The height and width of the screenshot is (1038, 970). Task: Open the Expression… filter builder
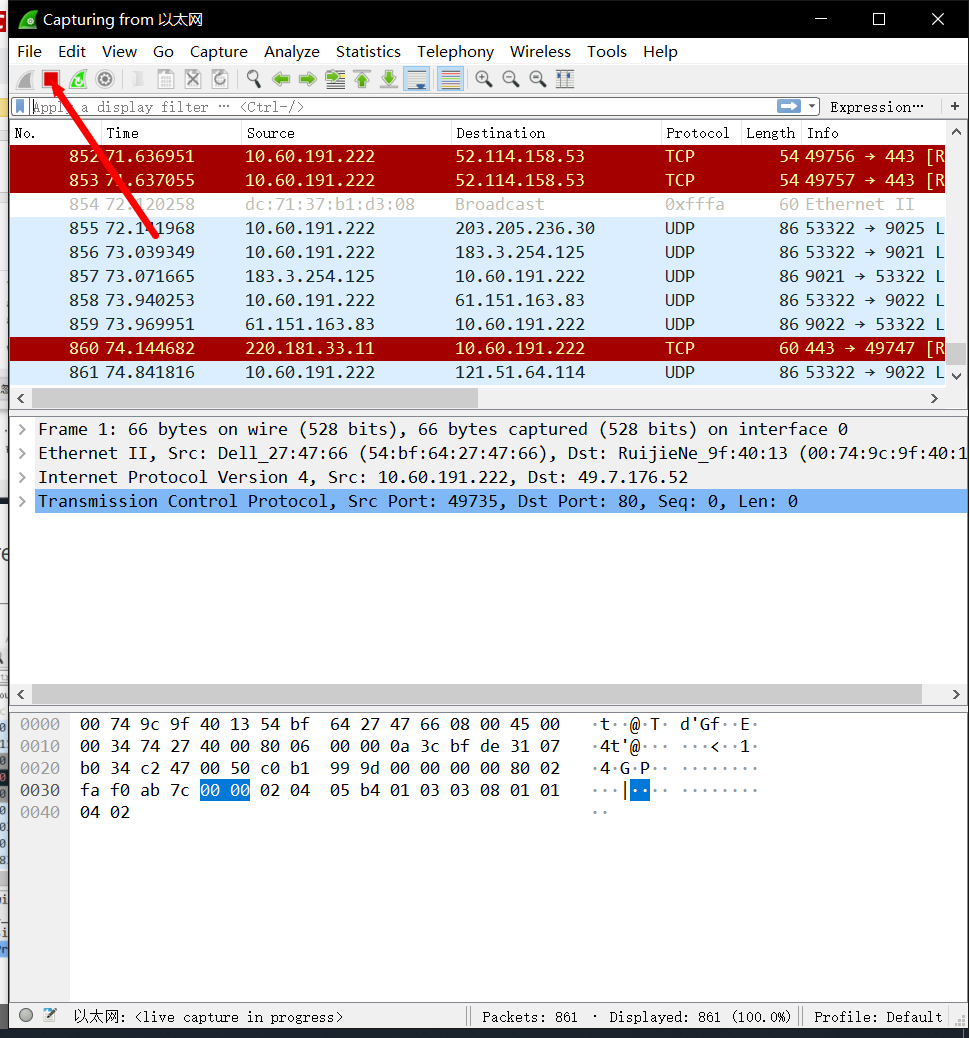[877, 107]
